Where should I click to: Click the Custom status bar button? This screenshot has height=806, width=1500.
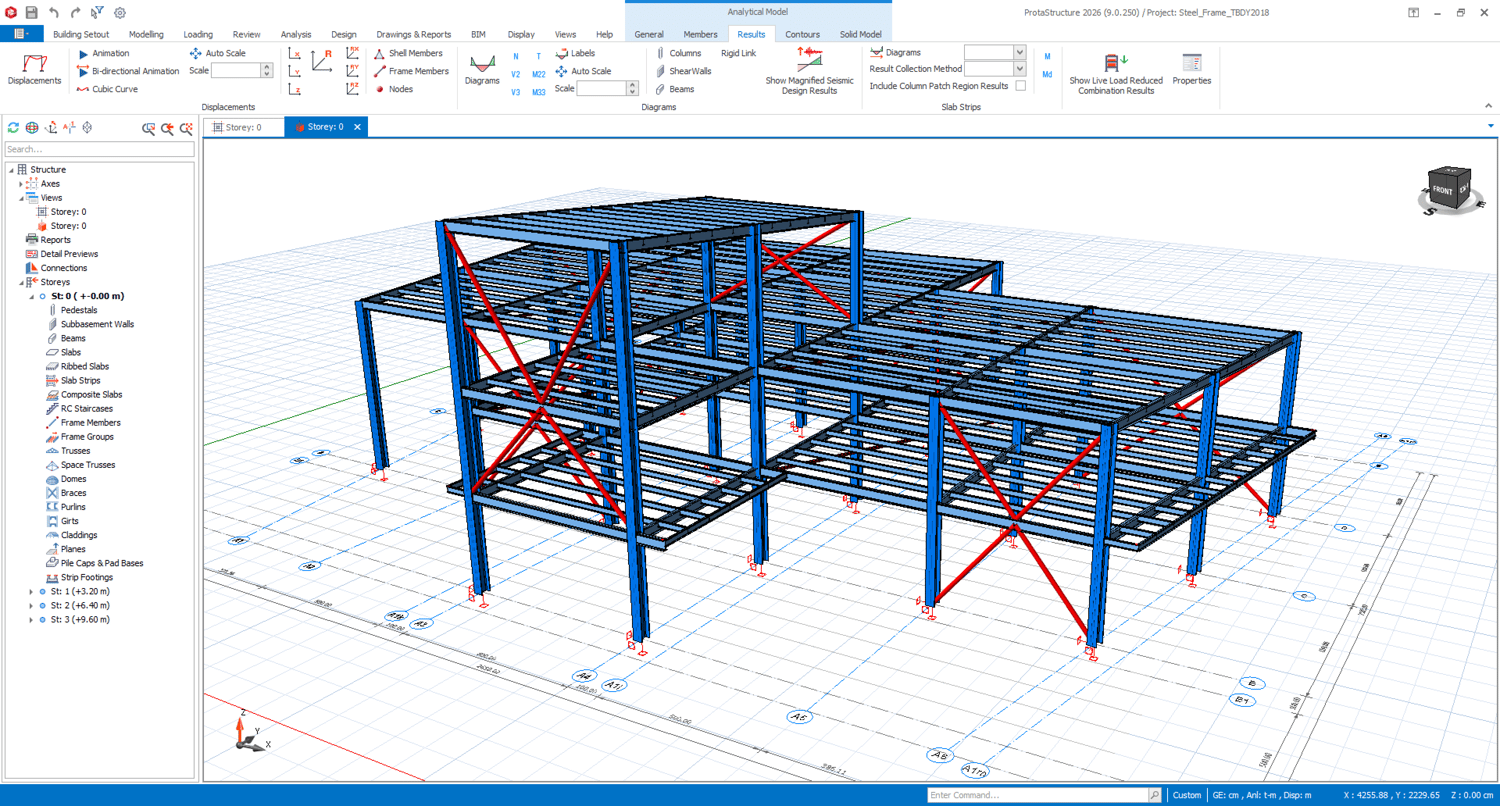pos(1187,795)
